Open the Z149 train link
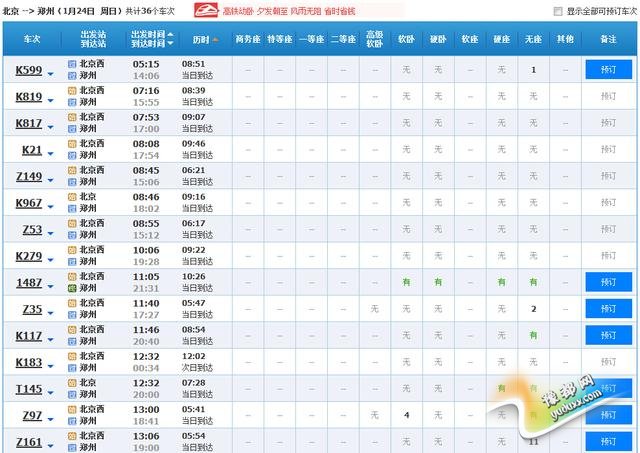640x453 pixels. 30,176
